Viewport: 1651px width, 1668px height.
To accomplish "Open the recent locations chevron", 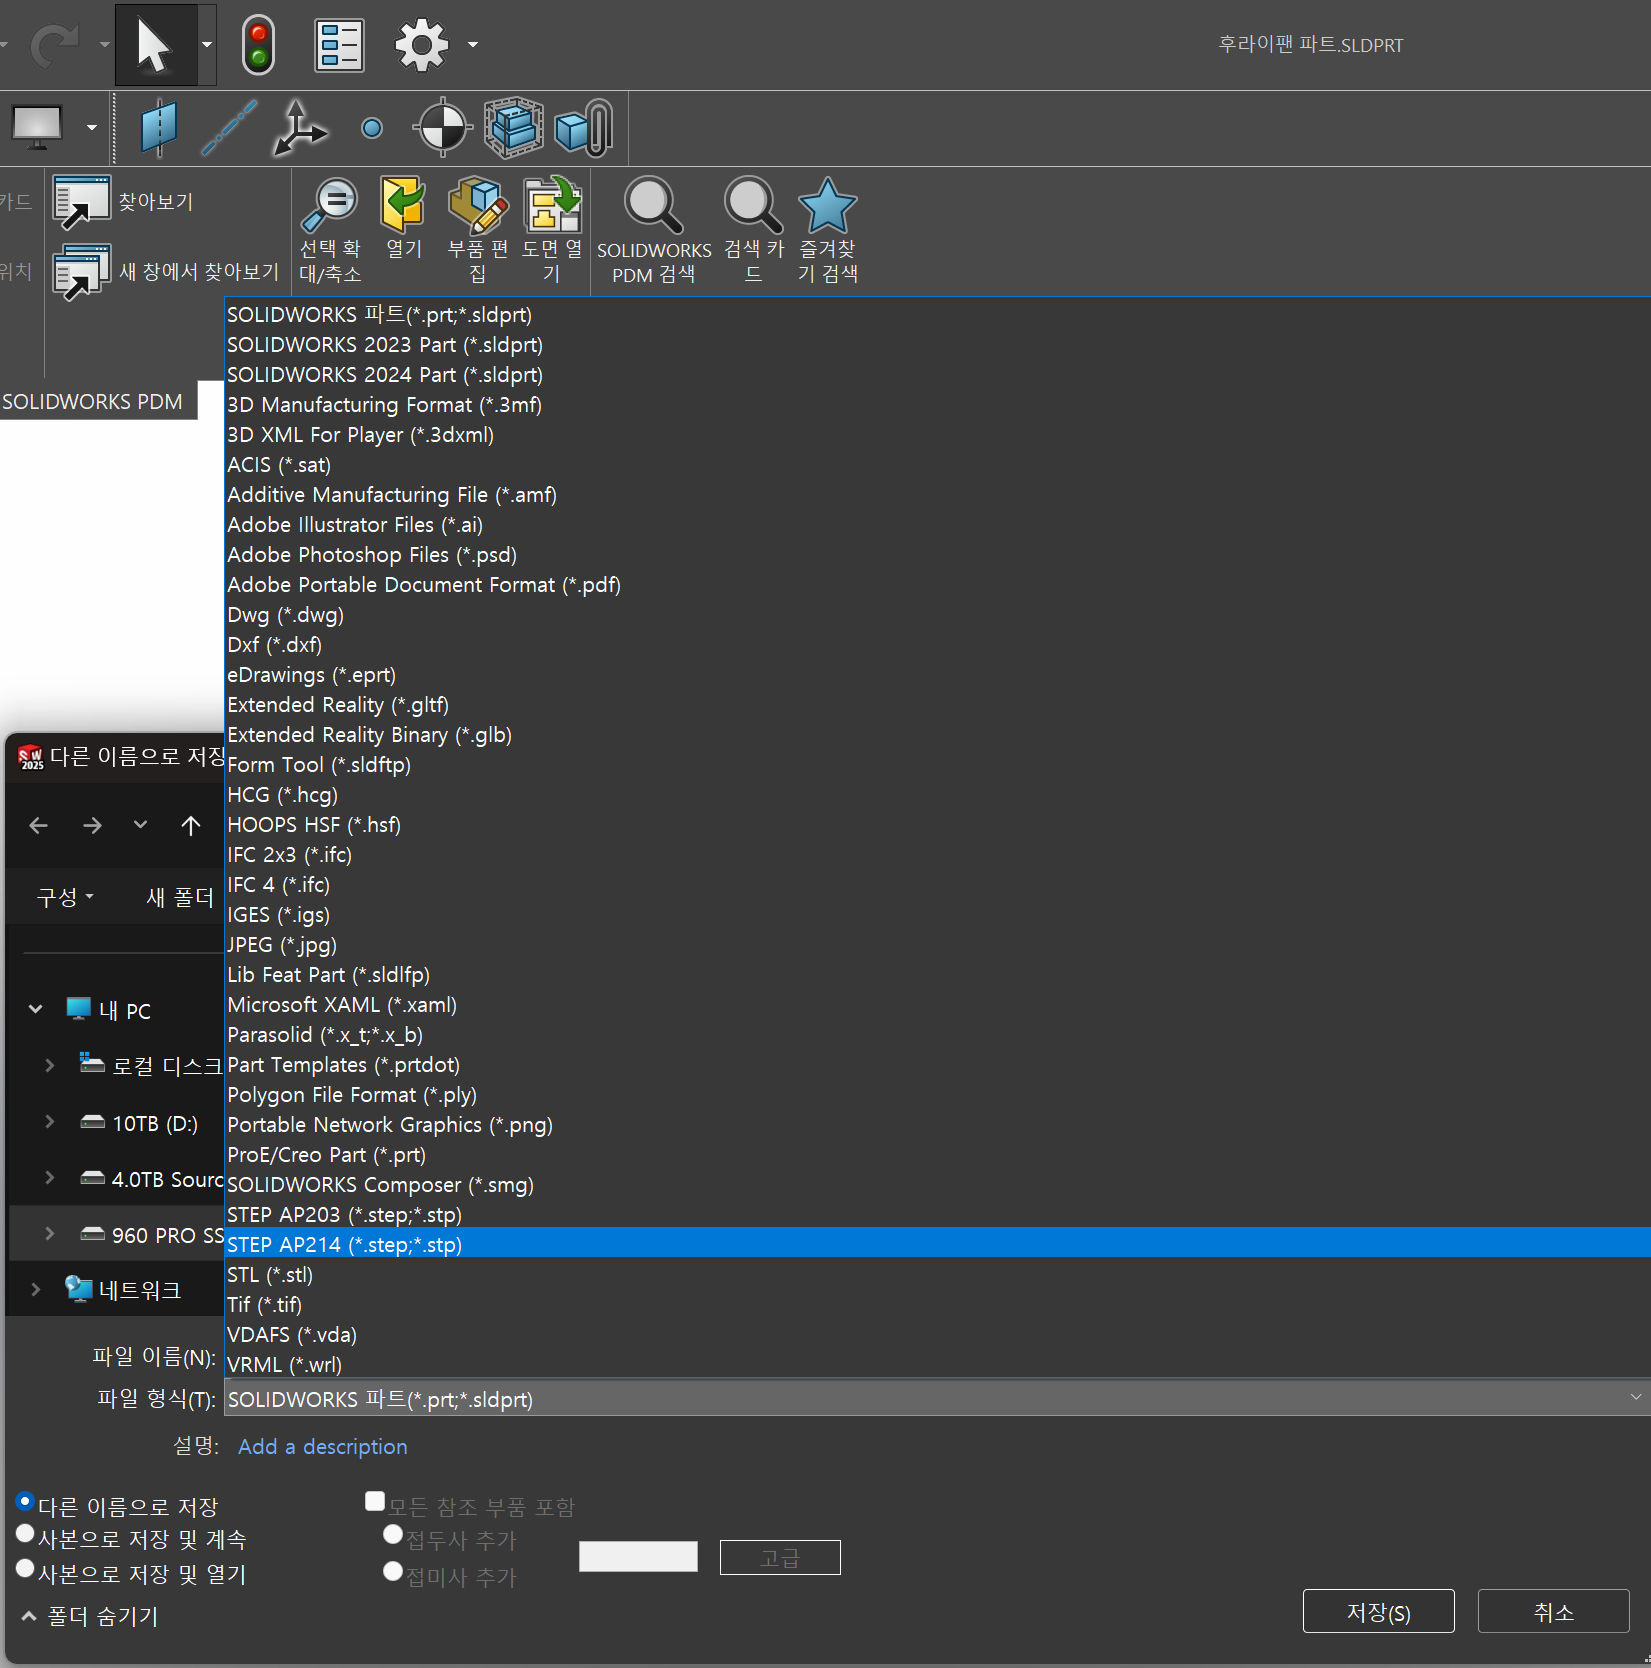I will (x=140, y=825).
